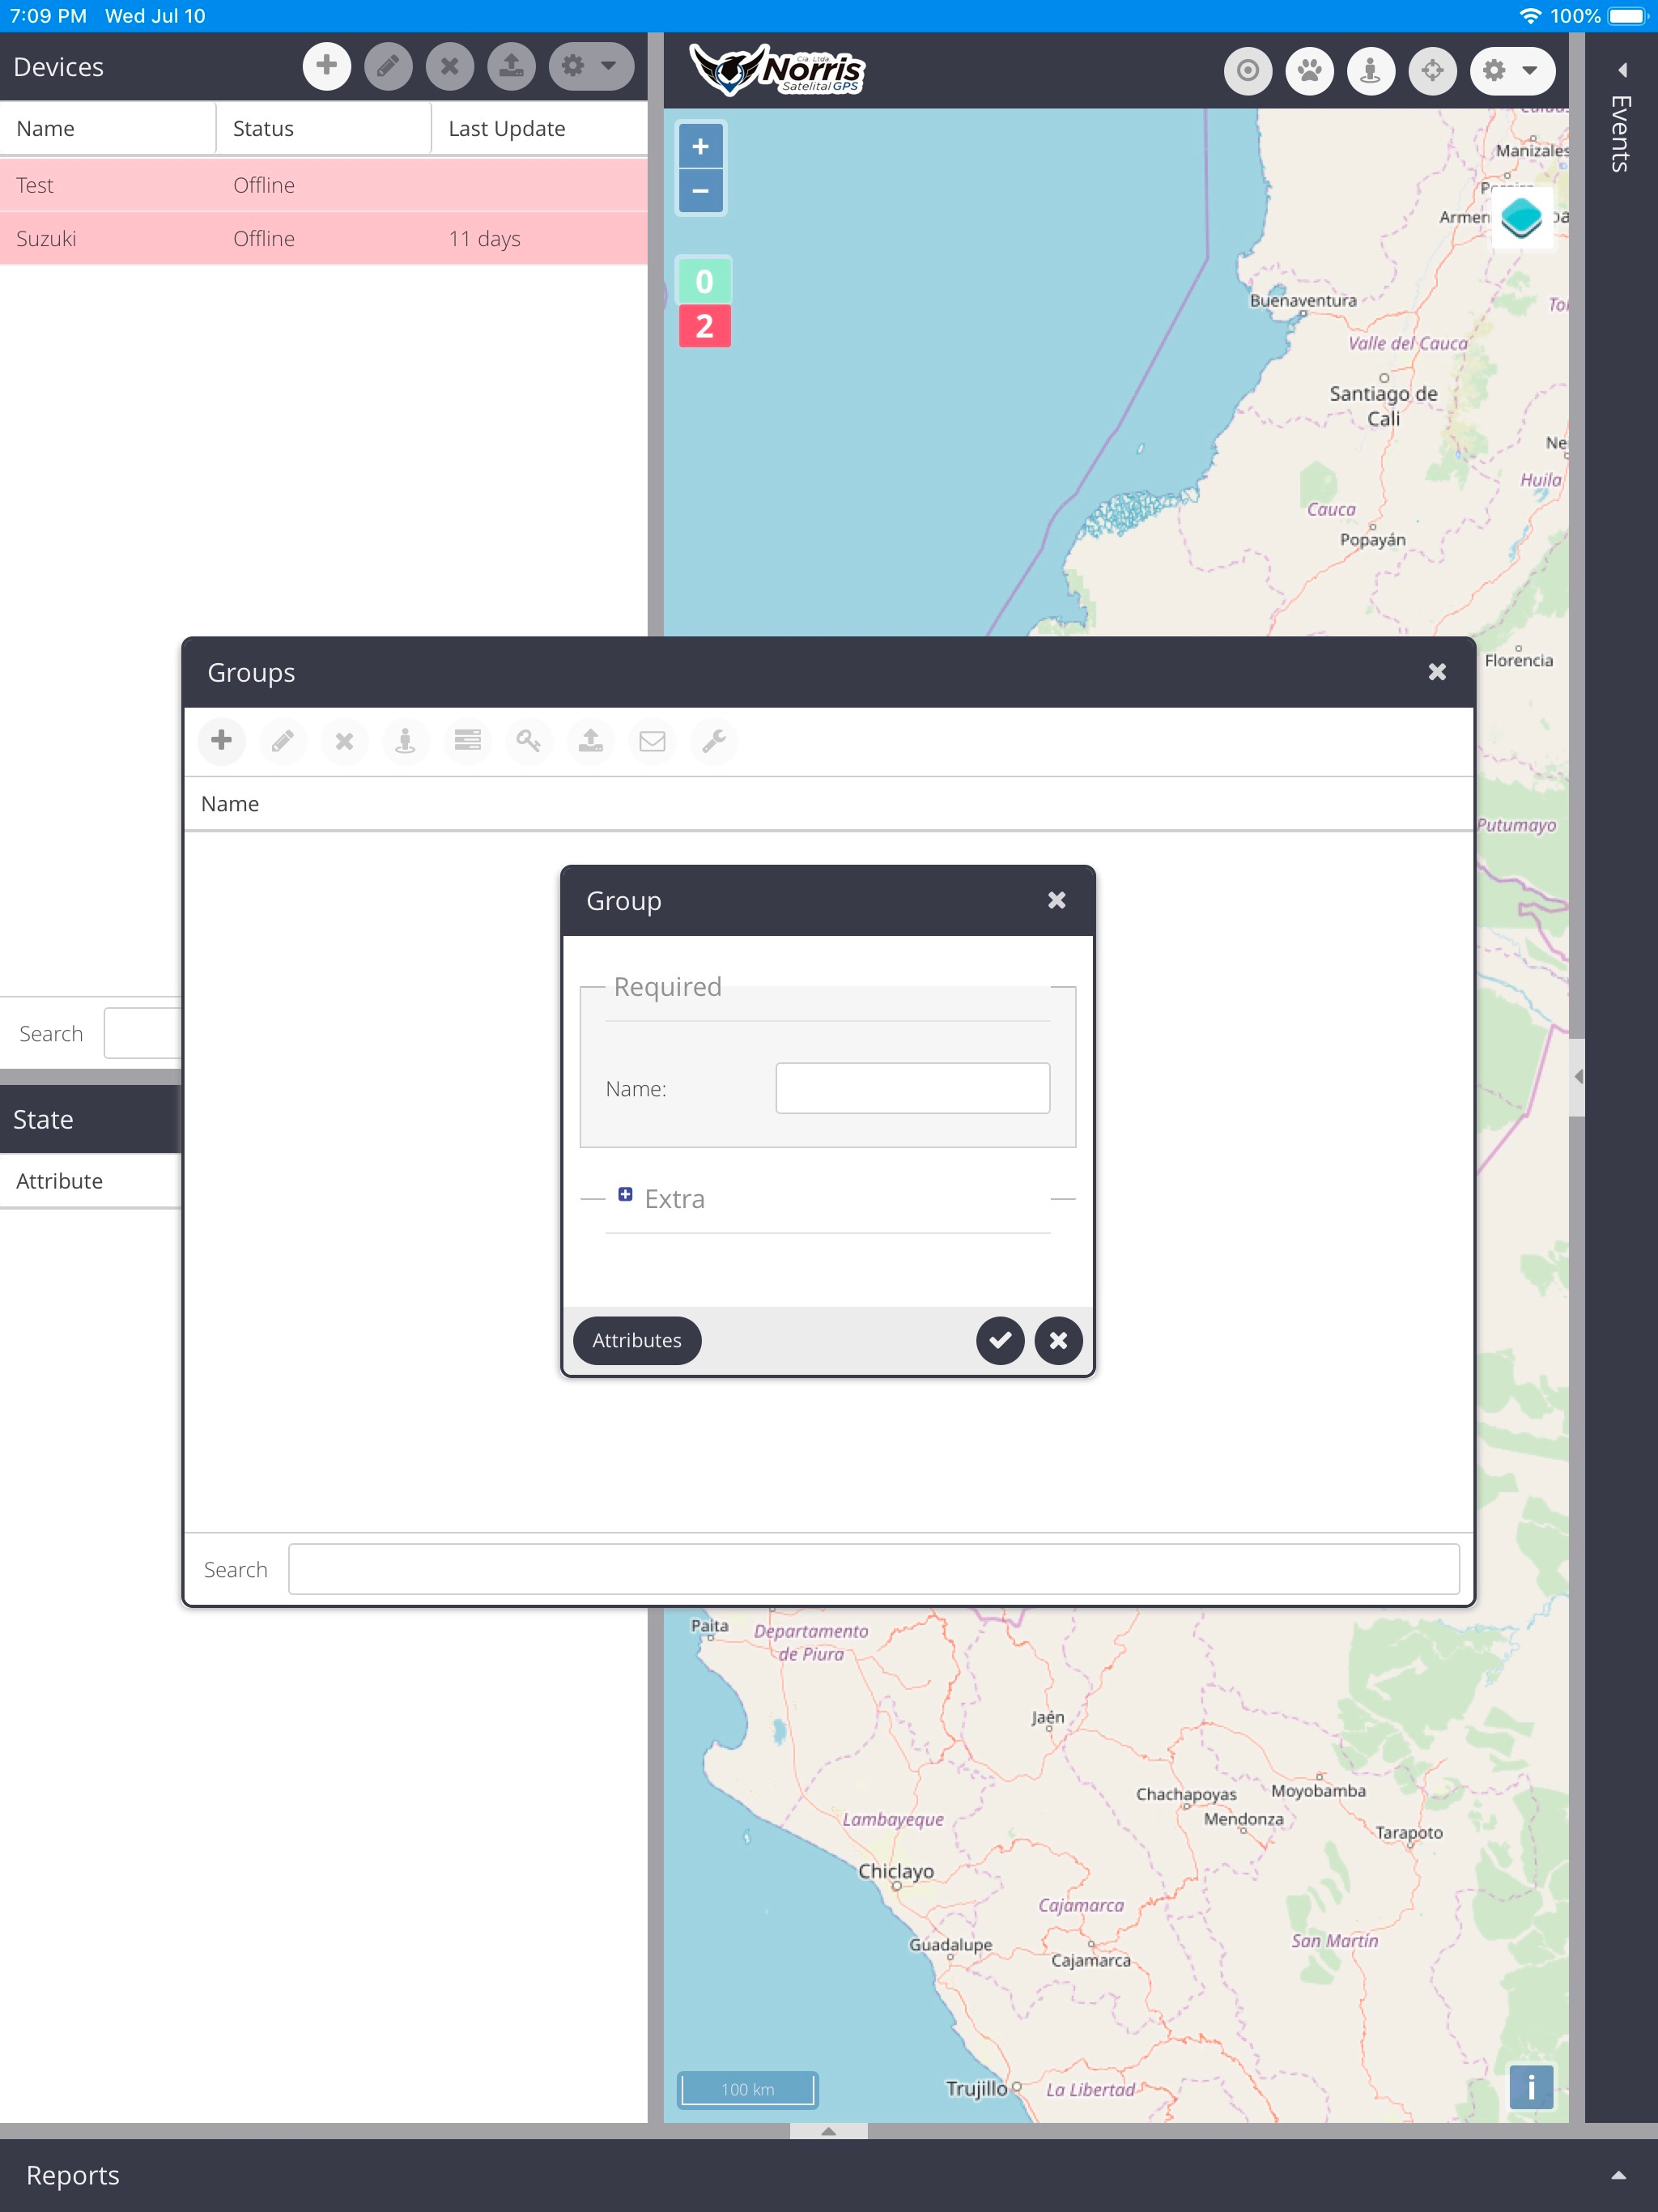
Task: Open the map layers switcher icon
Action: pyautogui.click(x=1521, y=217)
